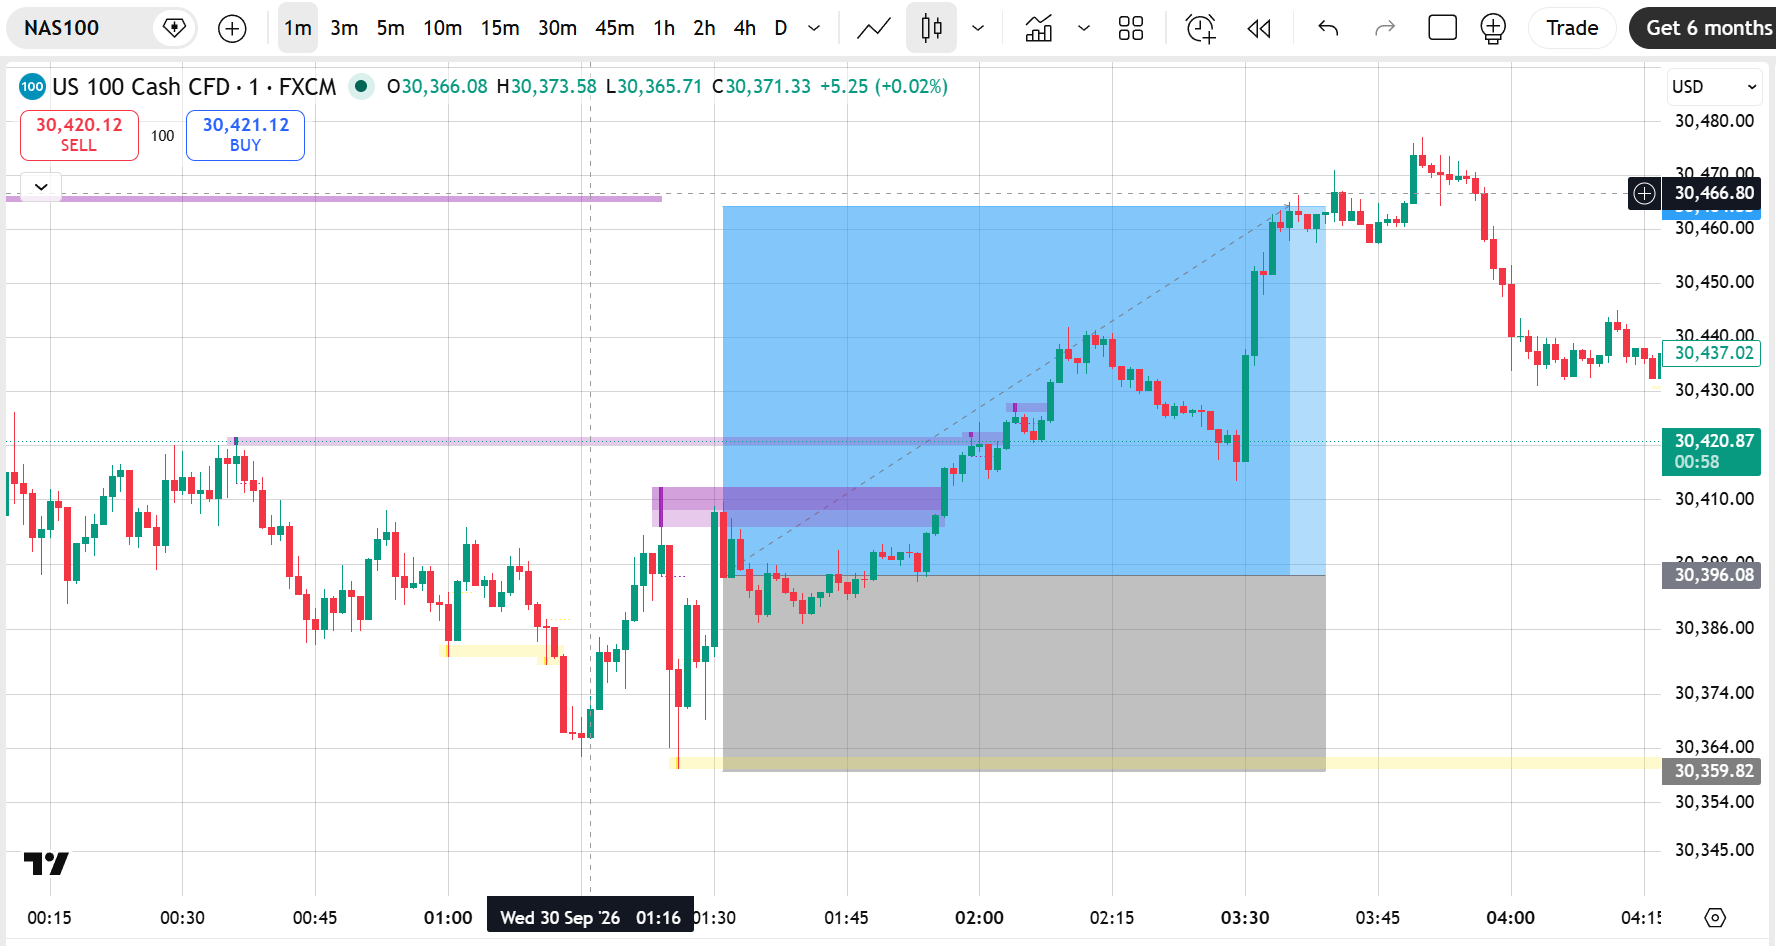Collapse the legend with the chevron
The height and width of the screenshot is (946, 1776).
(41, 187)
